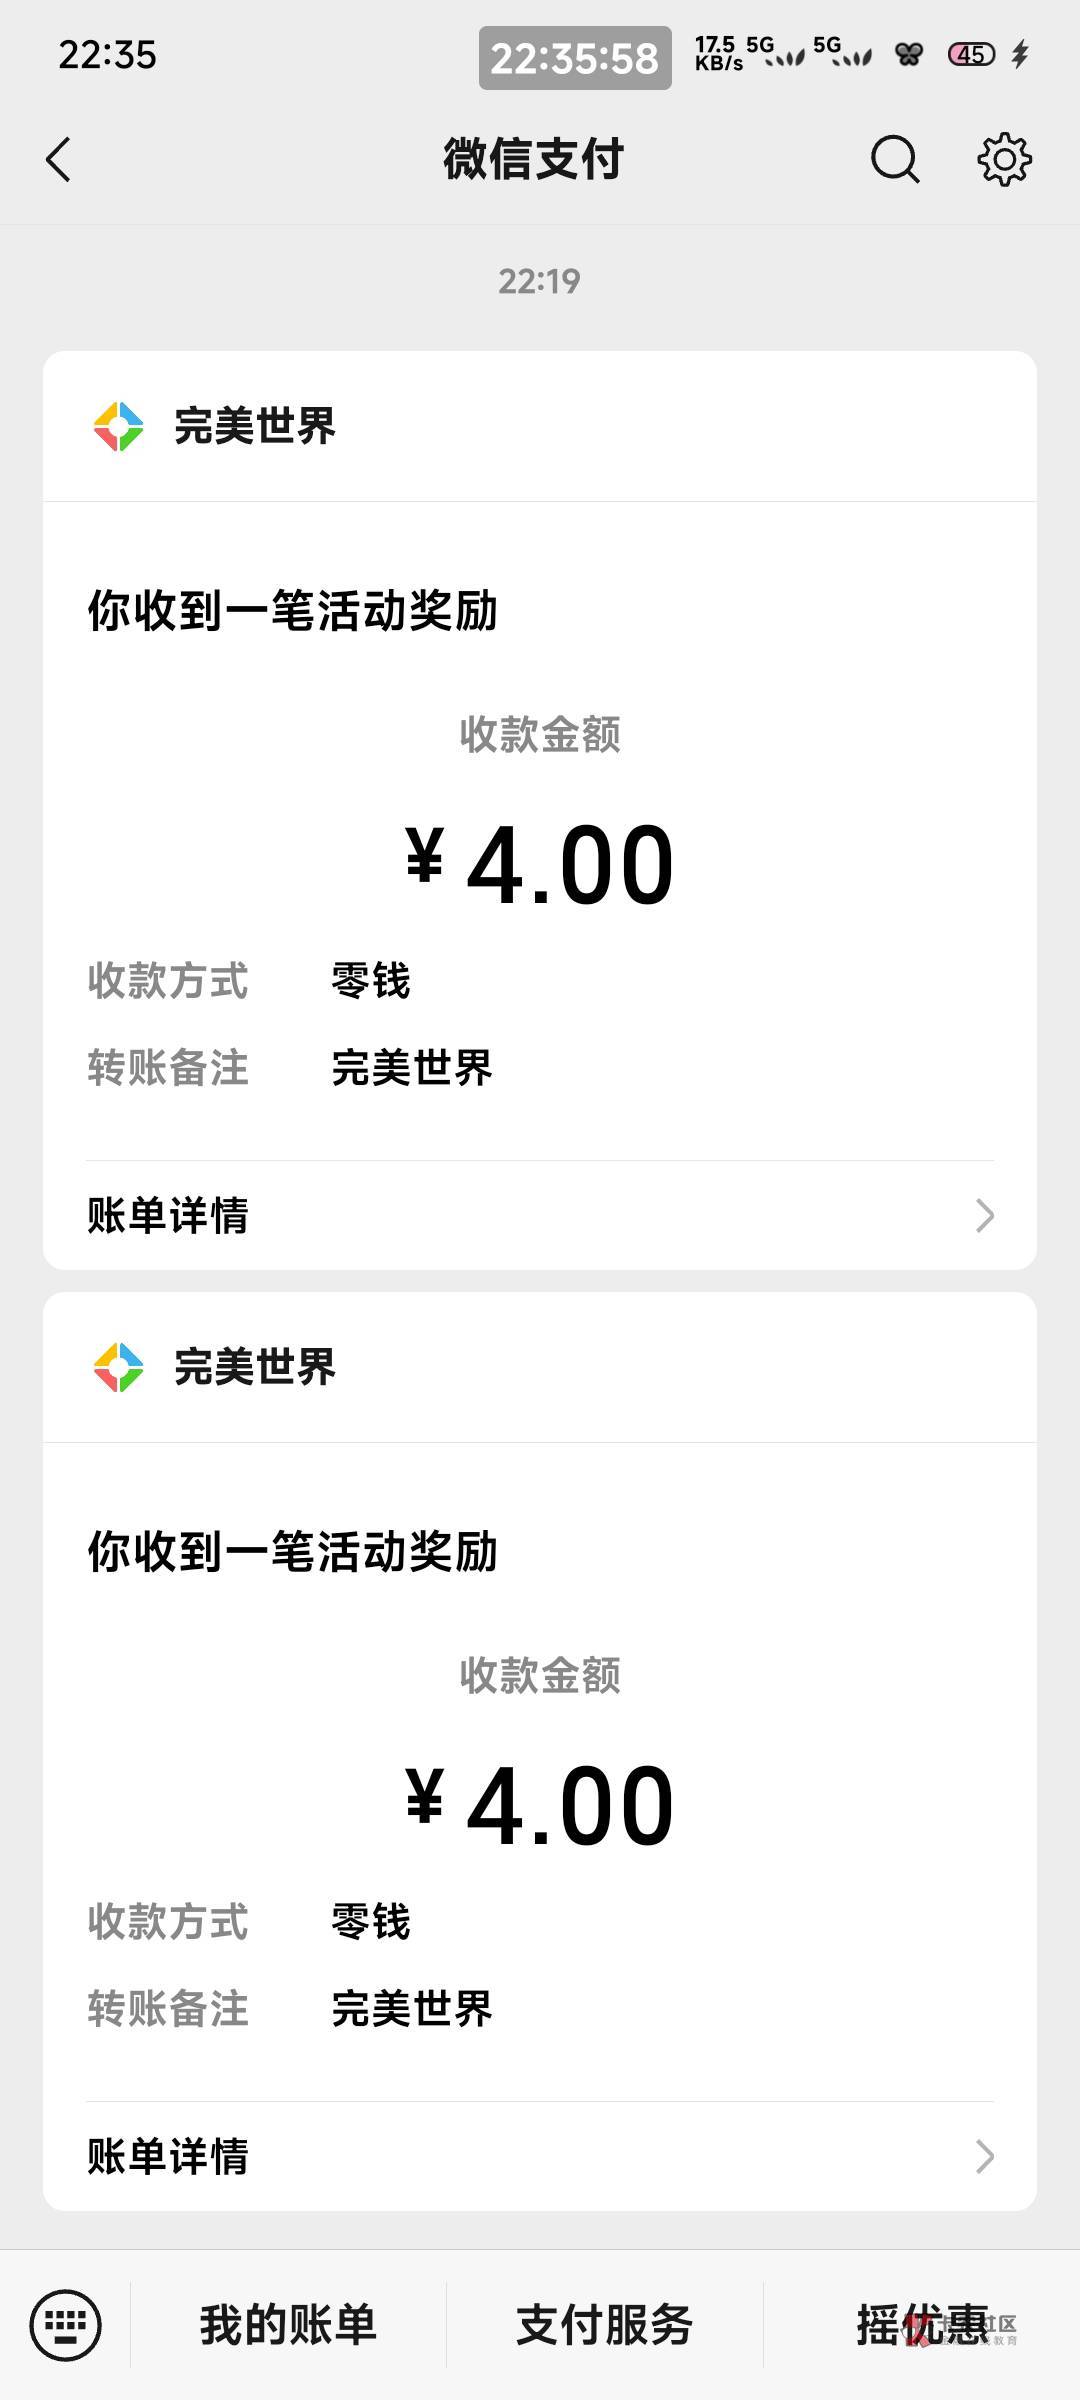Viewport: 1080px width, 2400px height.
Task: Open 摇优惠 bottom menu
Action: pos(922,2324)
